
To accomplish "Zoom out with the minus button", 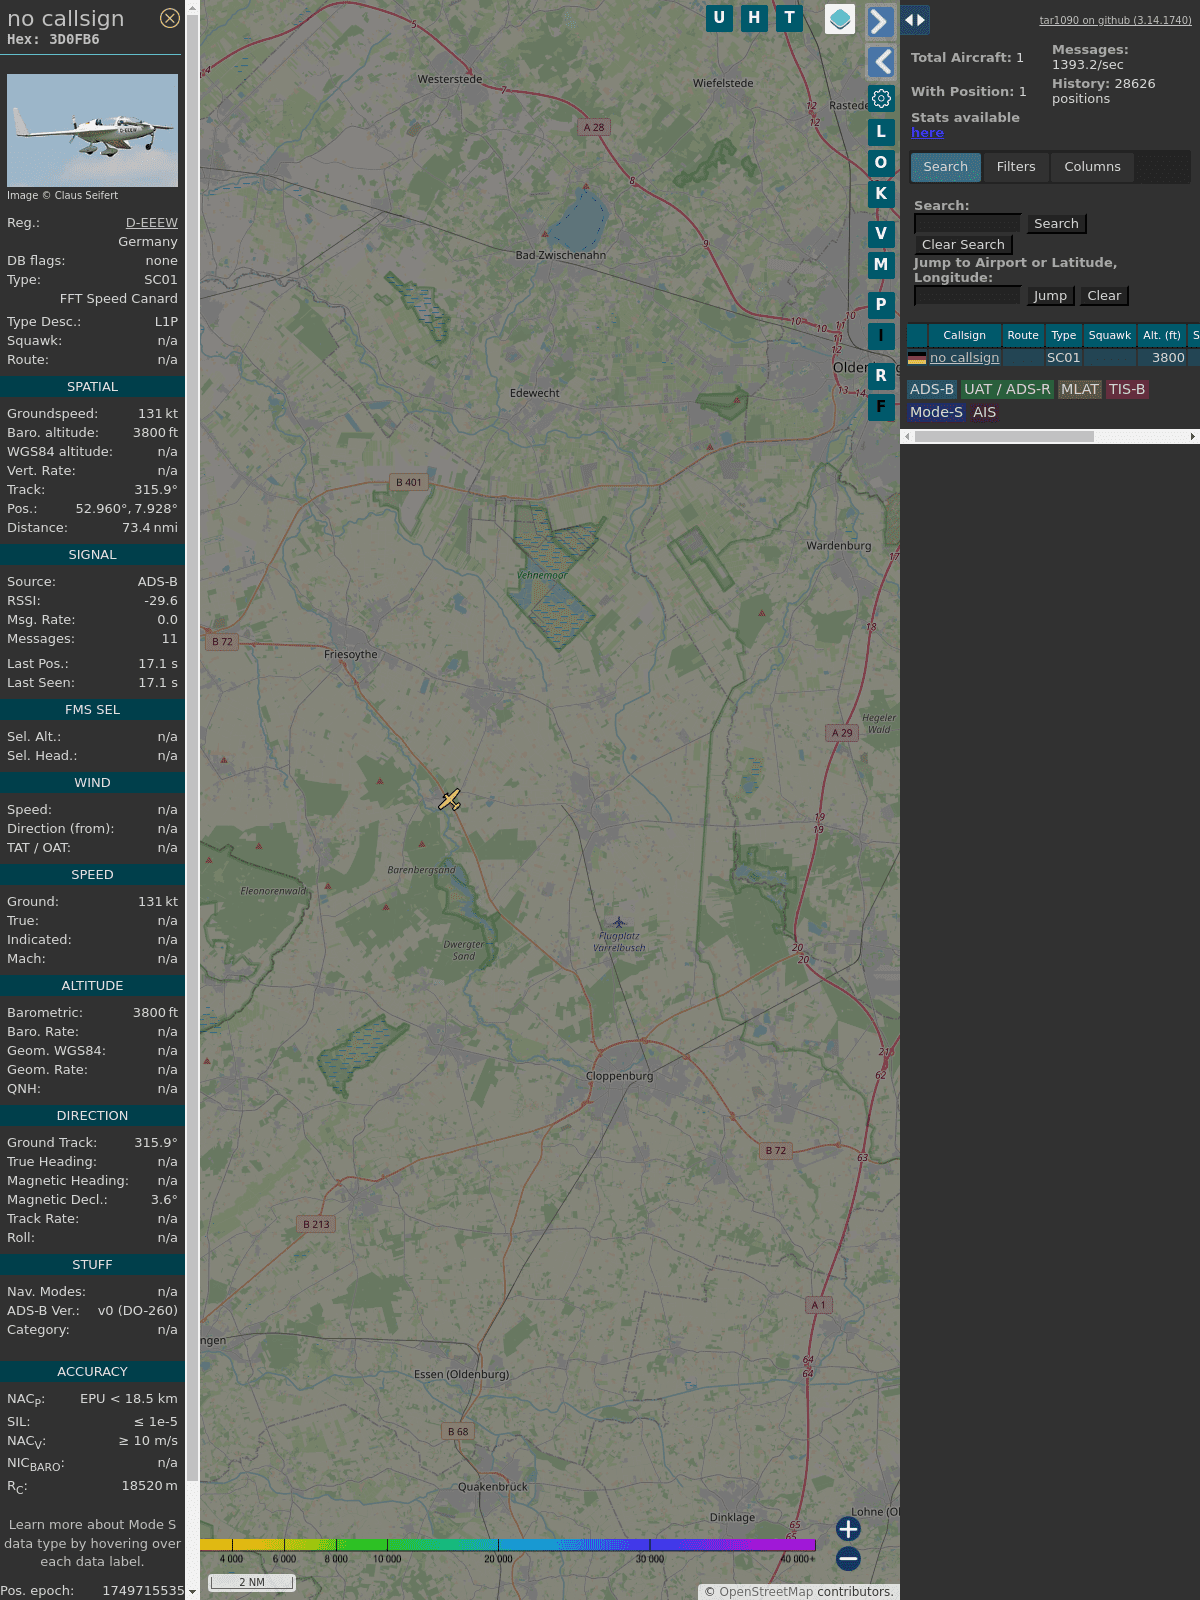I will pyautogui.click(x=848, y=1558).
